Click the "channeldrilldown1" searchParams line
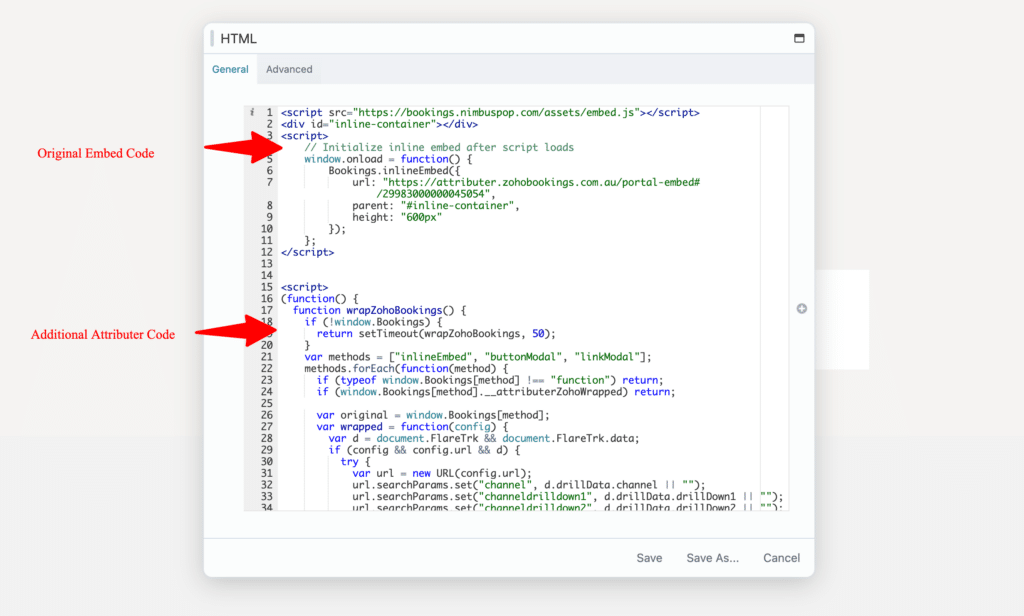Image resolution: width=1024 pixels, height=616 pixels. [x=567, y=496]
